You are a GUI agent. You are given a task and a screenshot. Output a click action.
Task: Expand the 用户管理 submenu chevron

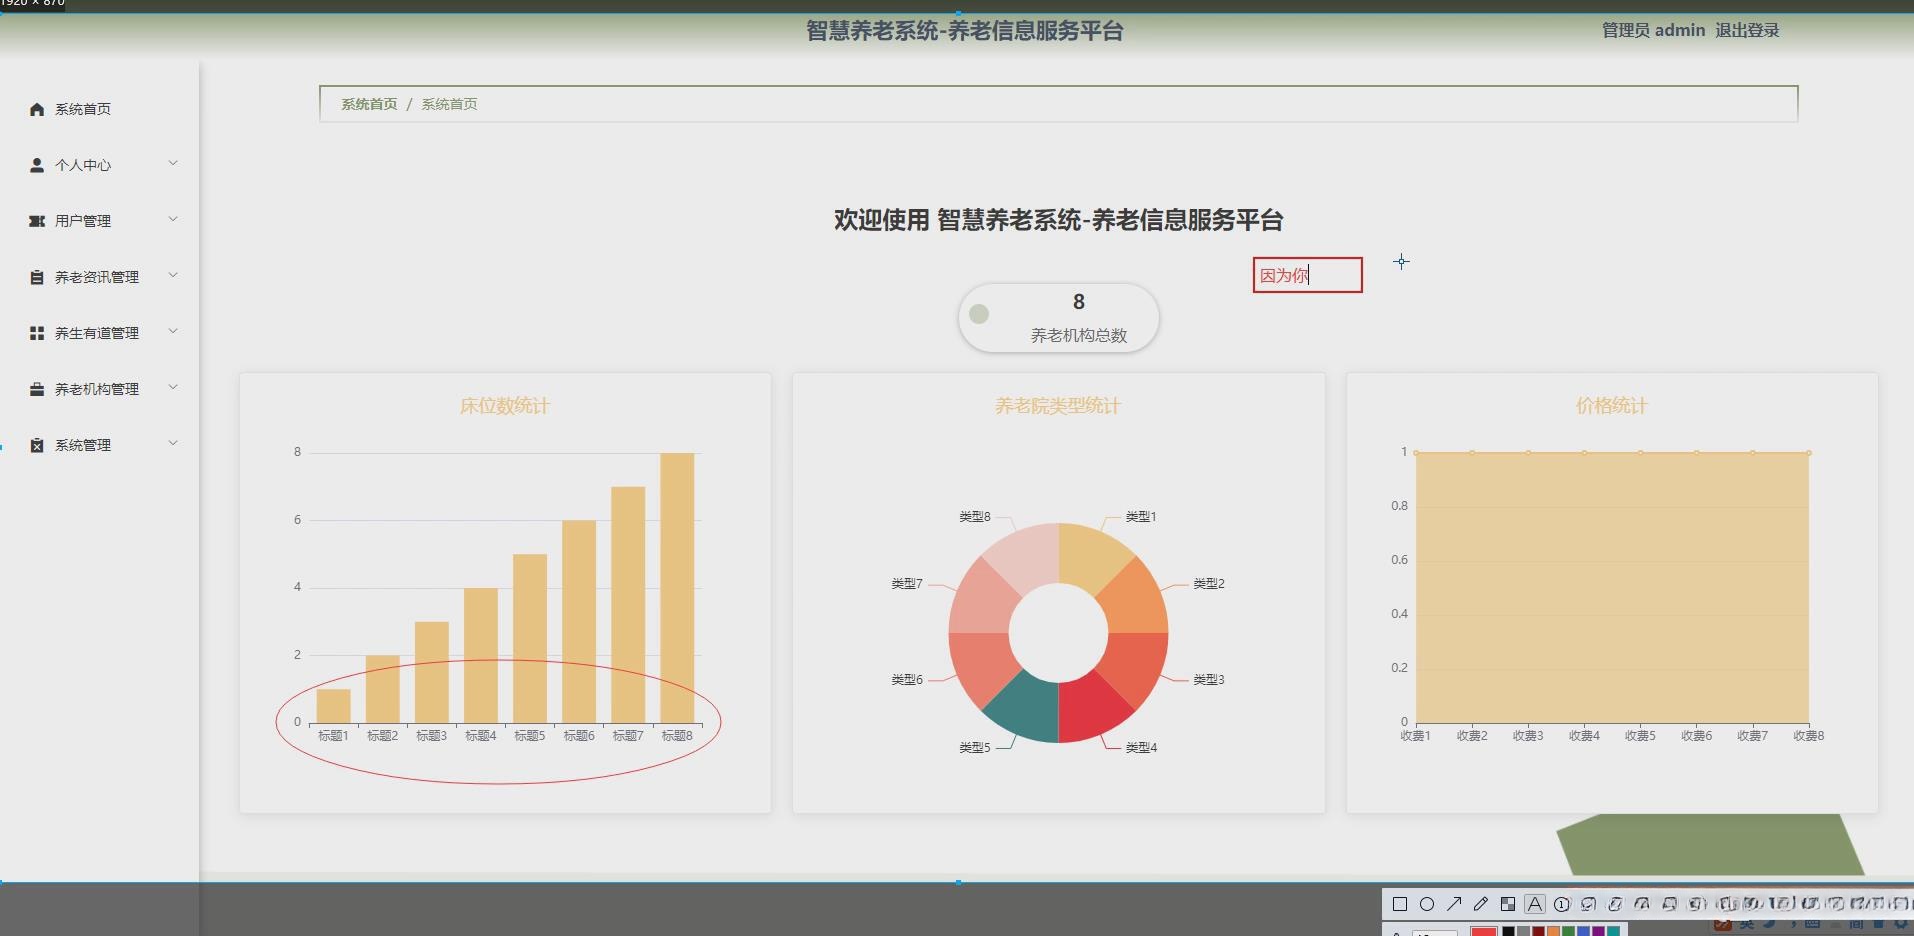coord(173,219)
